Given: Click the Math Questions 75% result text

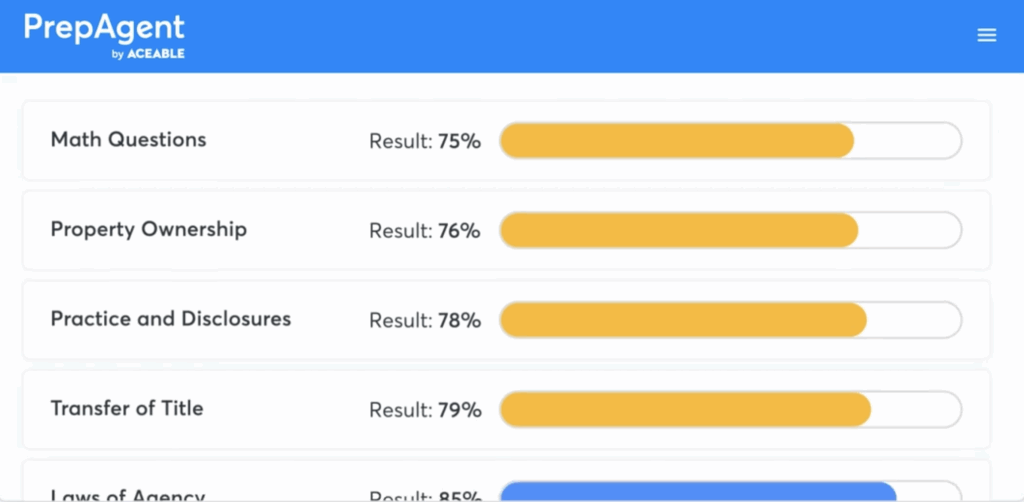Looking at the screenshot, I should pos(425,142).
